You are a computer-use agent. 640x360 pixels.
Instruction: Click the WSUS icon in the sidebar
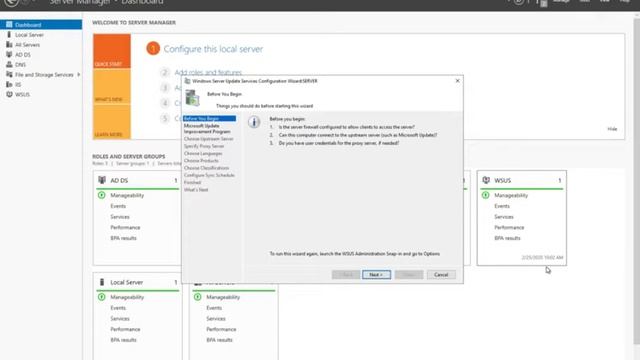pyautogui.click(x=9, y=94)
